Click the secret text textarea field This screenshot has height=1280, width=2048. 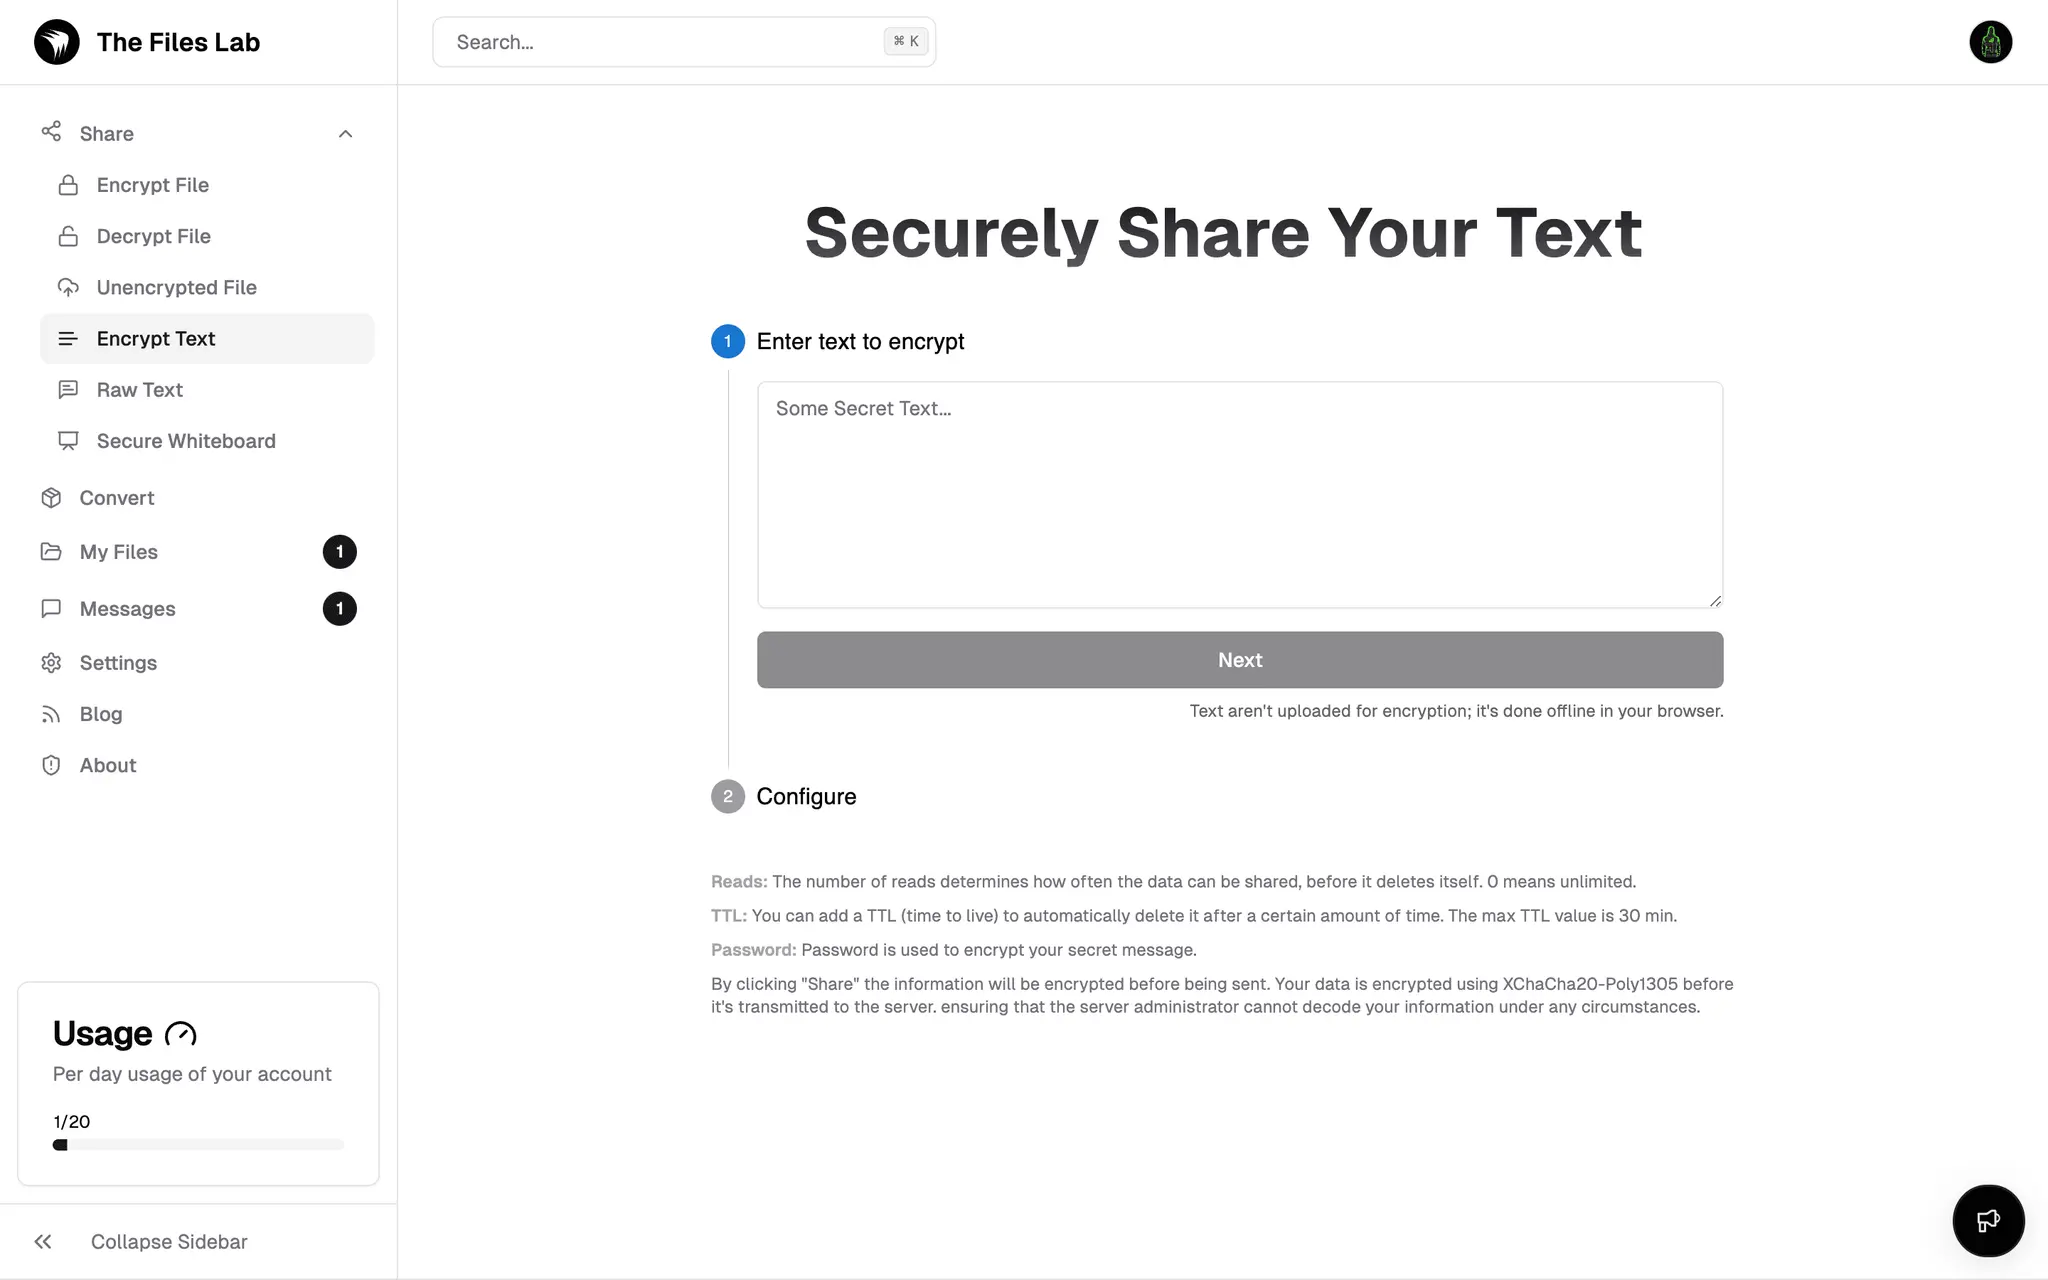pos(1240,494)
